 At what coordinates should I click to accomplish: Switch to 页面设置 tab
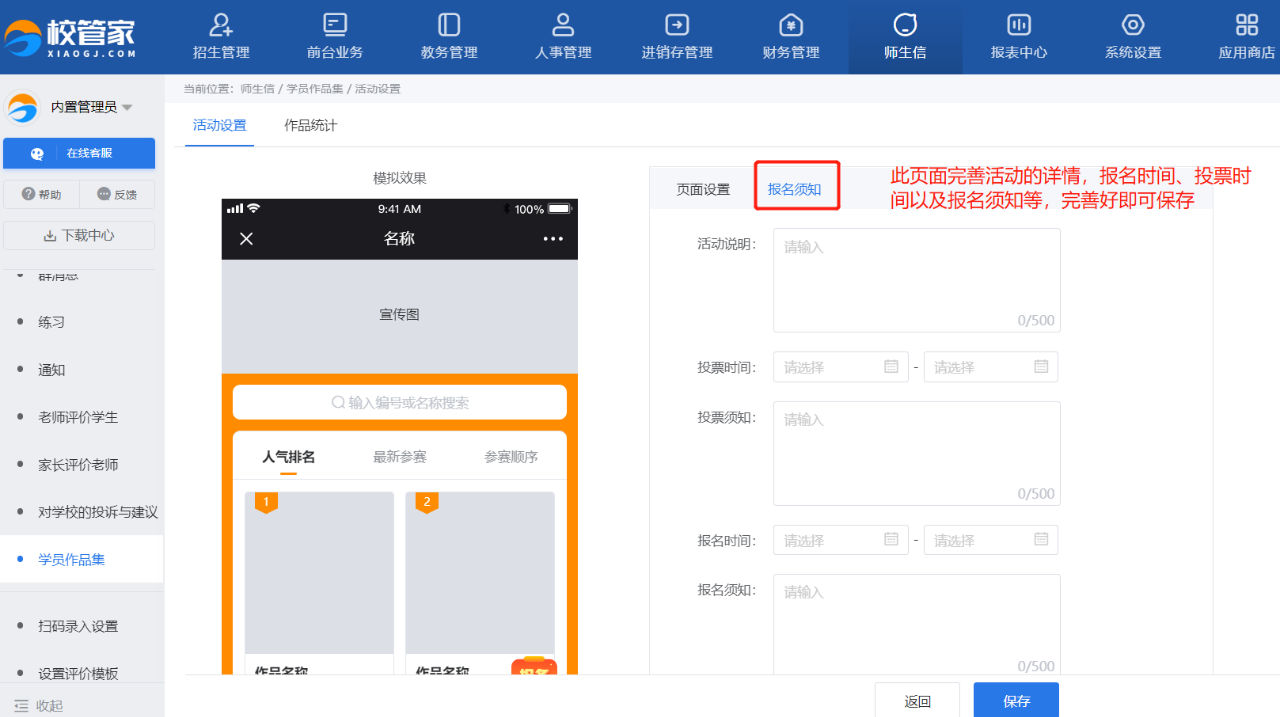coord(703,189)
